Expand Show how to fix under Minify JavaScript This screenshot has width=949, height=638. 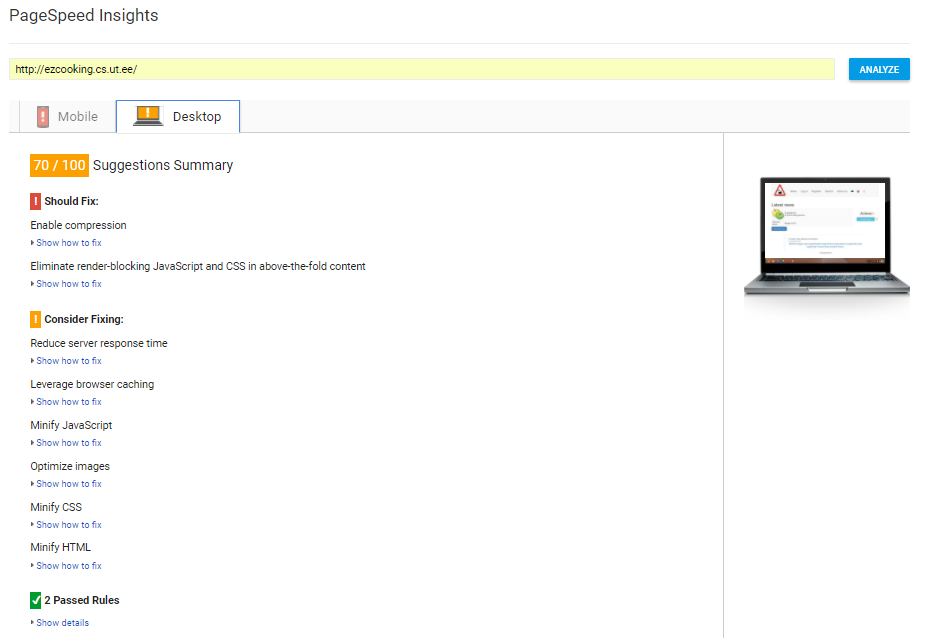68,443
